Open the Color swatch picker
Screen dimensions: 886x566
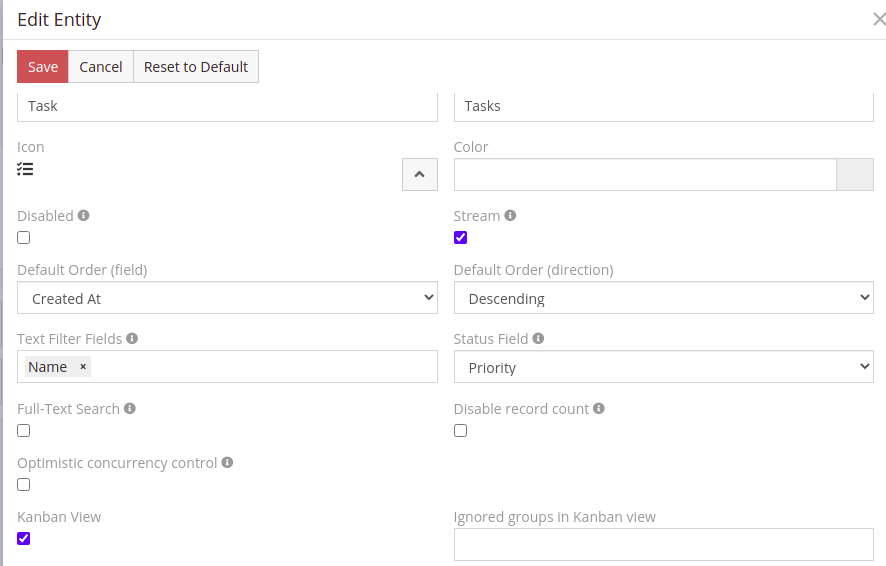pos(854,175)
